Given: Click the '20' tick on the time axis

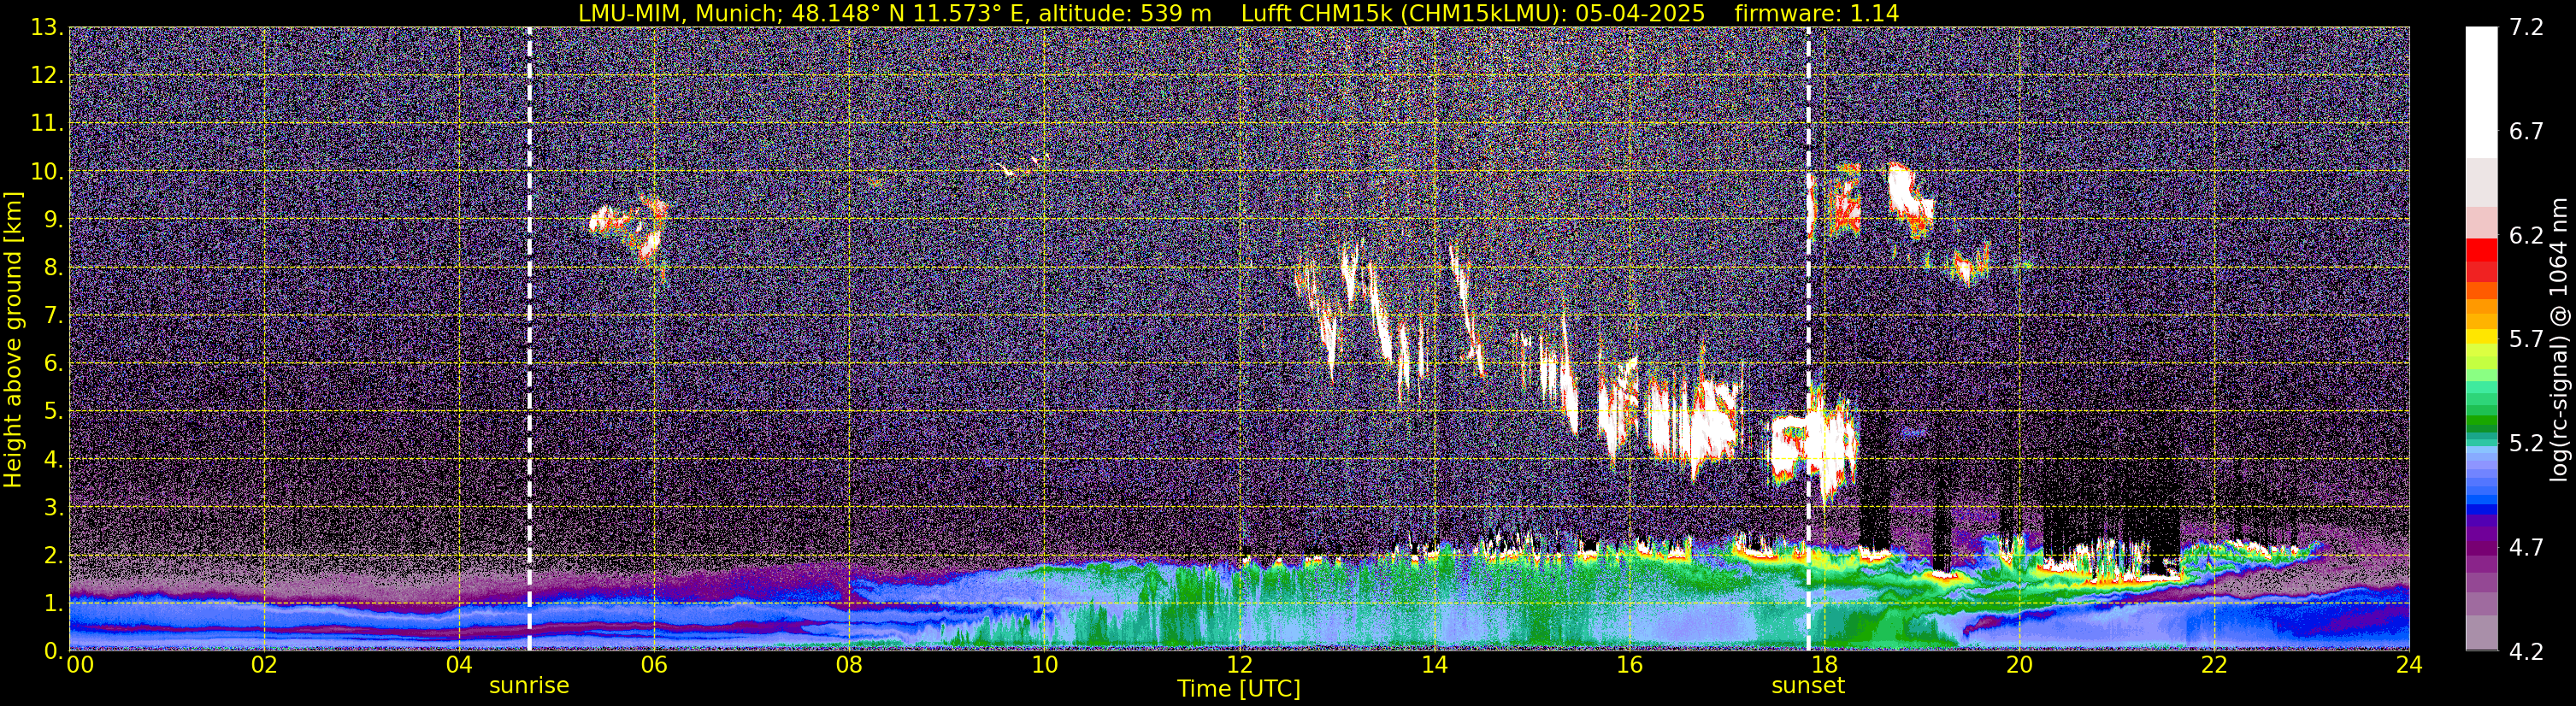Looking at the screenshot, I should 2019,666.
